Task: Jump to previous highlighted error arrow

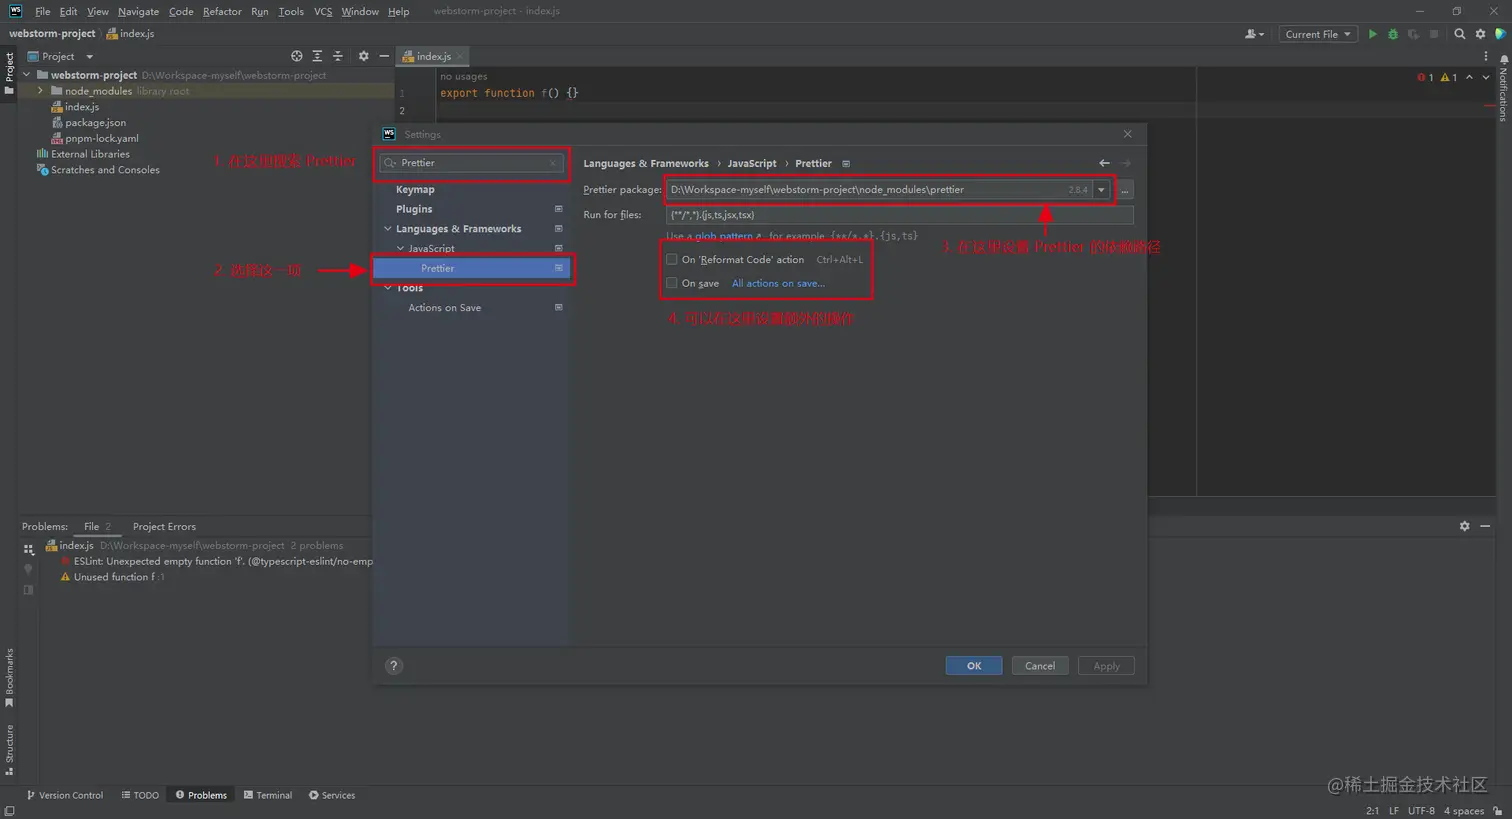Action: 1469,77
